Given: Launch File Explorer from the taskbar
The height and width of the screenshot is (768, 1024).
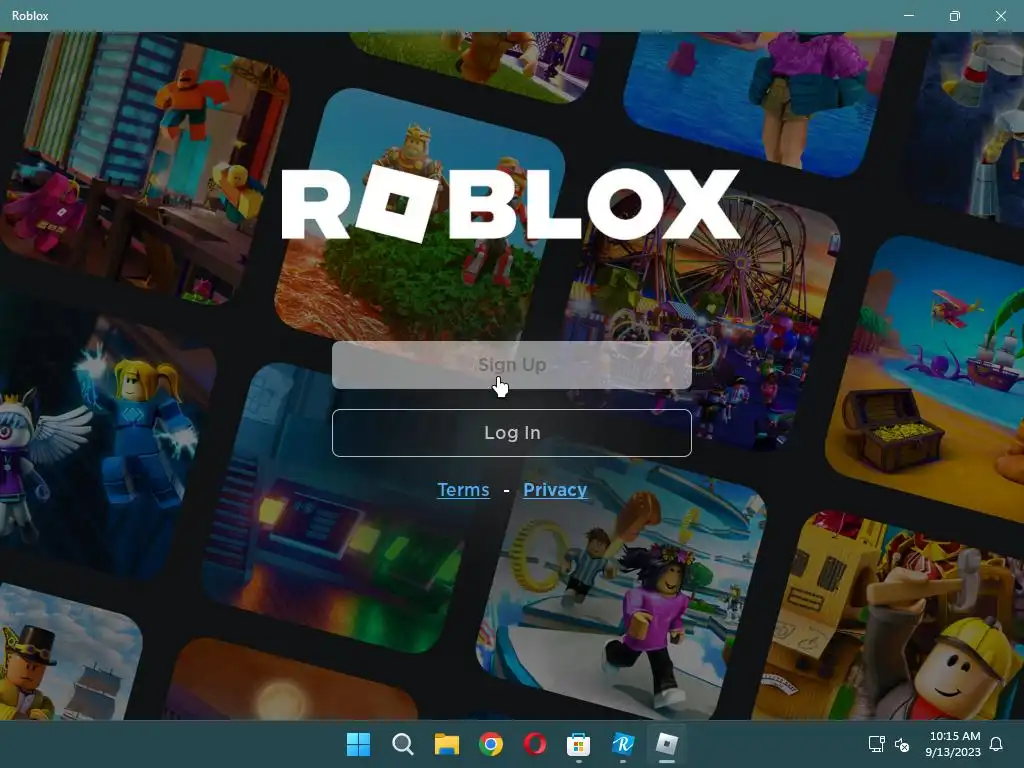Looking at the screenshot, I should pyautogui.click(x=447, y=744).
